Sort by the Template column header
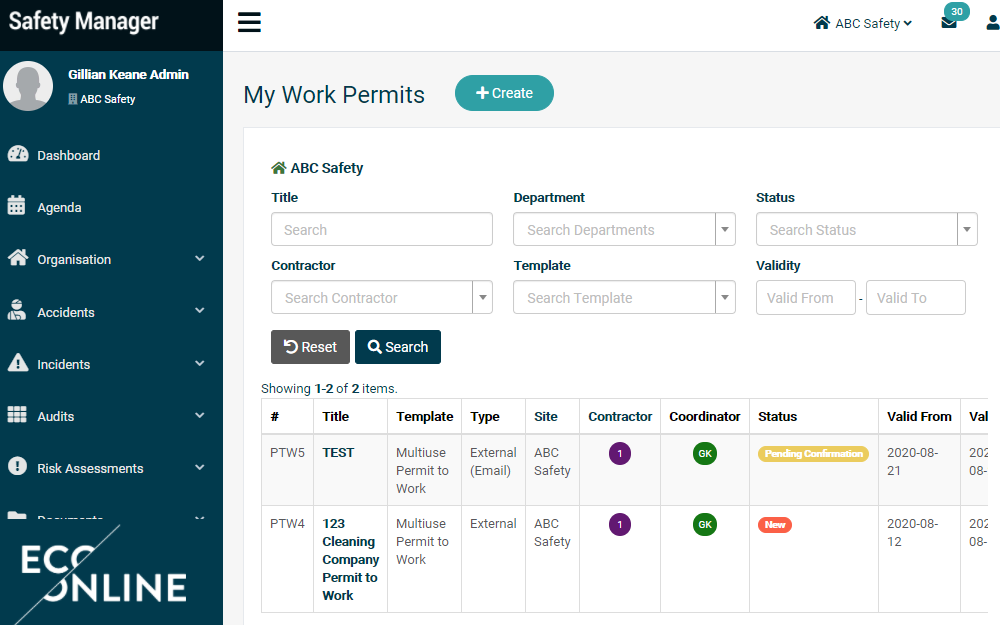Screen dimensions: 1000x625 [x=425, y=416]
